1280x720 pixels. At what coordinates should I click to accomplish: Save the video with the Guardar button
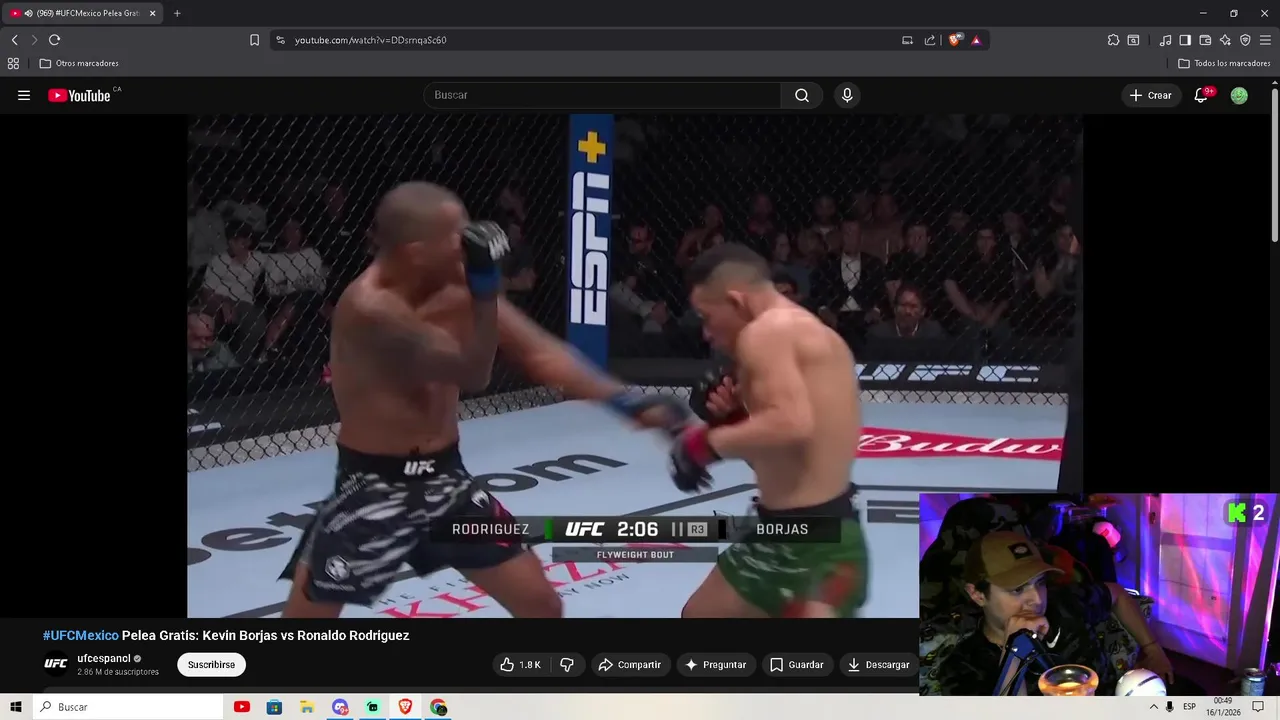pos(796,664)
